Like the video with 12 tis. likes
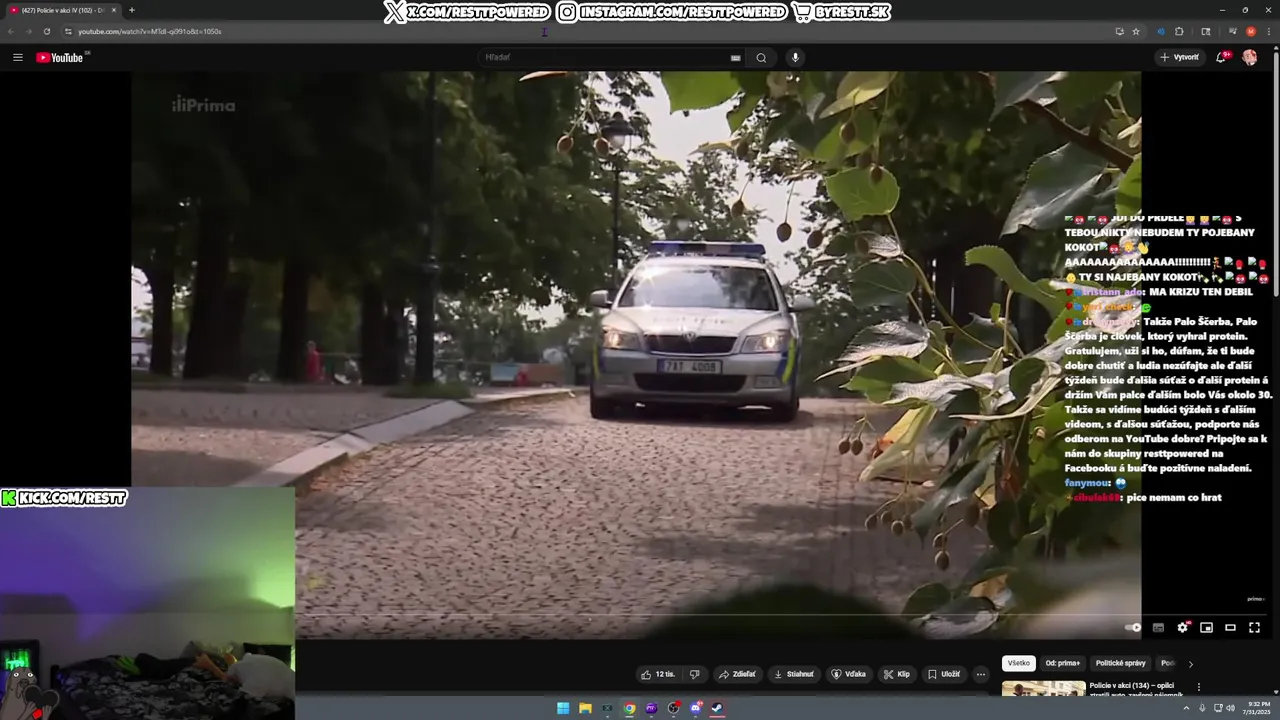 pyautogui.click(x=658, y=674)
